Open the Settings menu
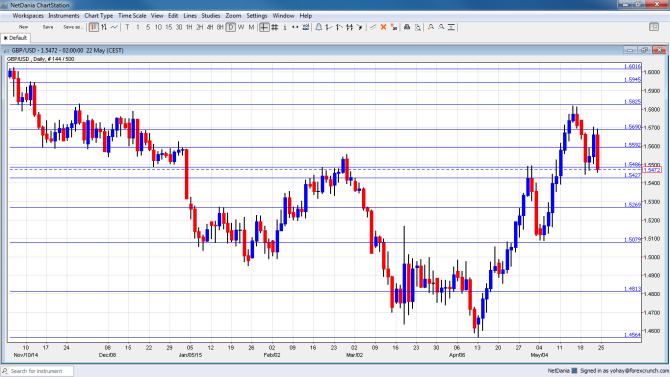 tap(257, 16)
